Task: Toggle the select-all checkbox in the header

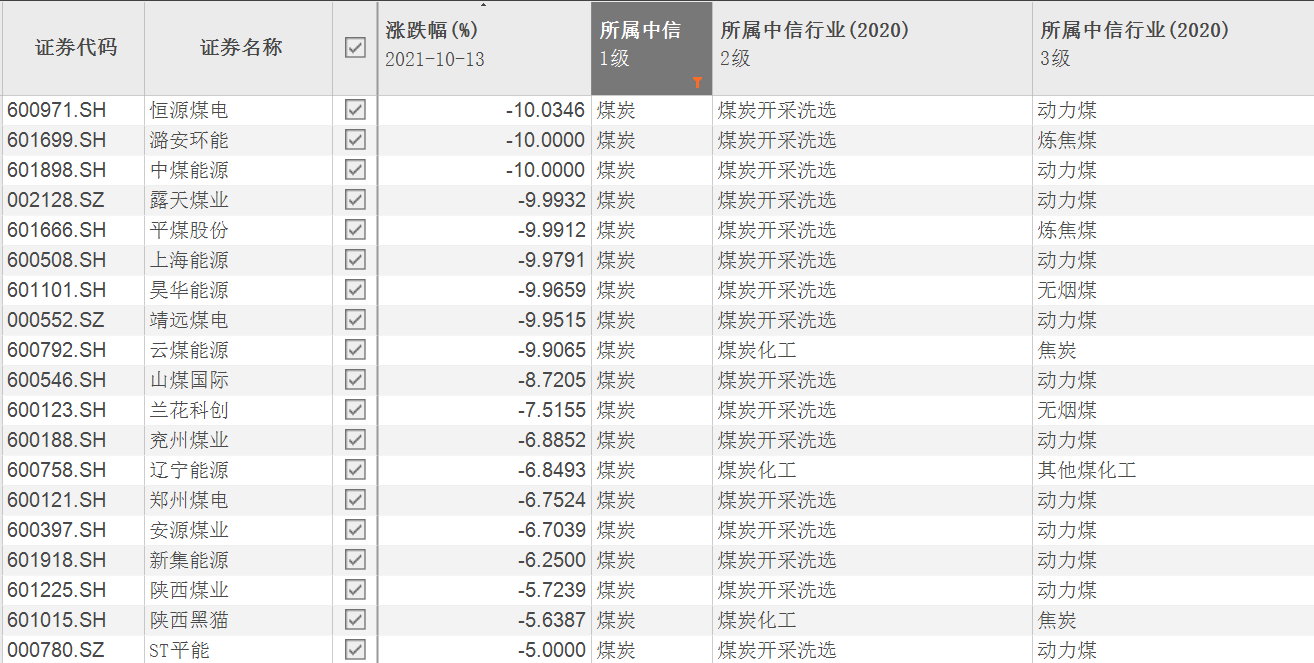Action: (355, 47)
